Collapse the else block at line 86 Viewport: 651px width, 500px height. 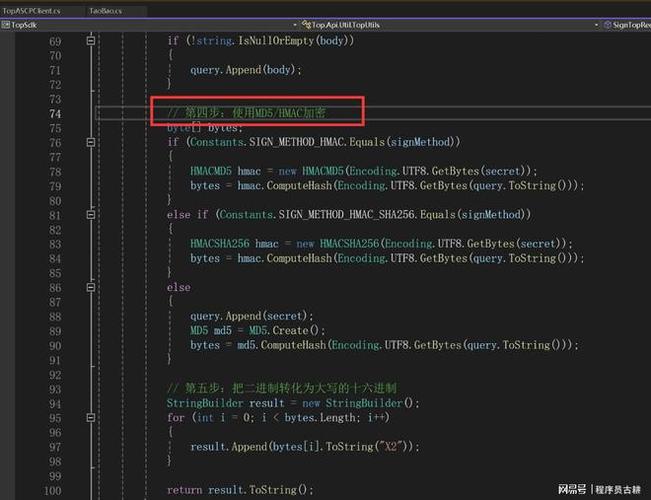coord(92,287)
